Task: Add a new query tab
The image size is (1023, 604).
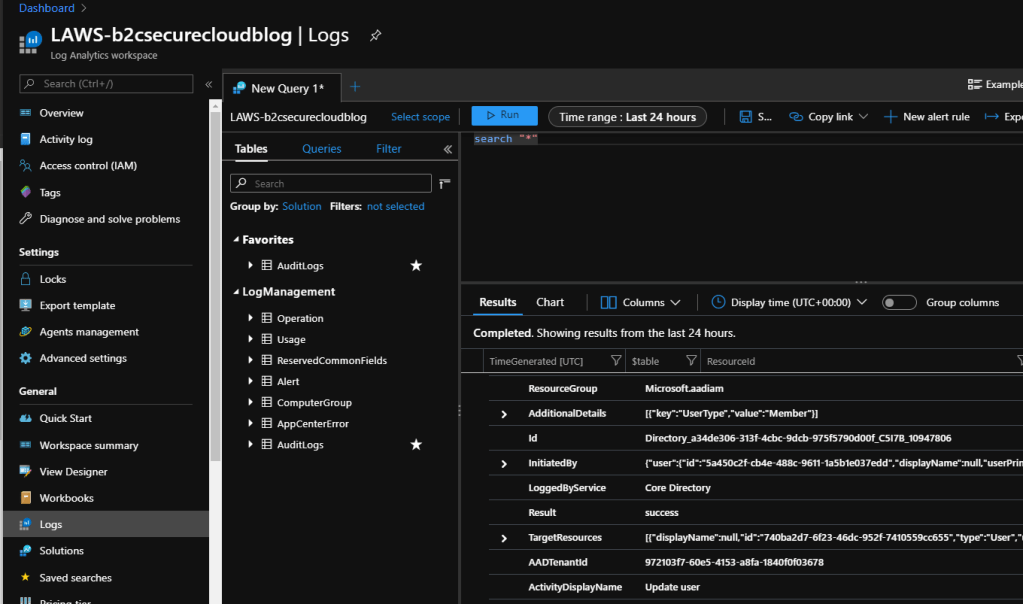Action: [x=355, y=87]
